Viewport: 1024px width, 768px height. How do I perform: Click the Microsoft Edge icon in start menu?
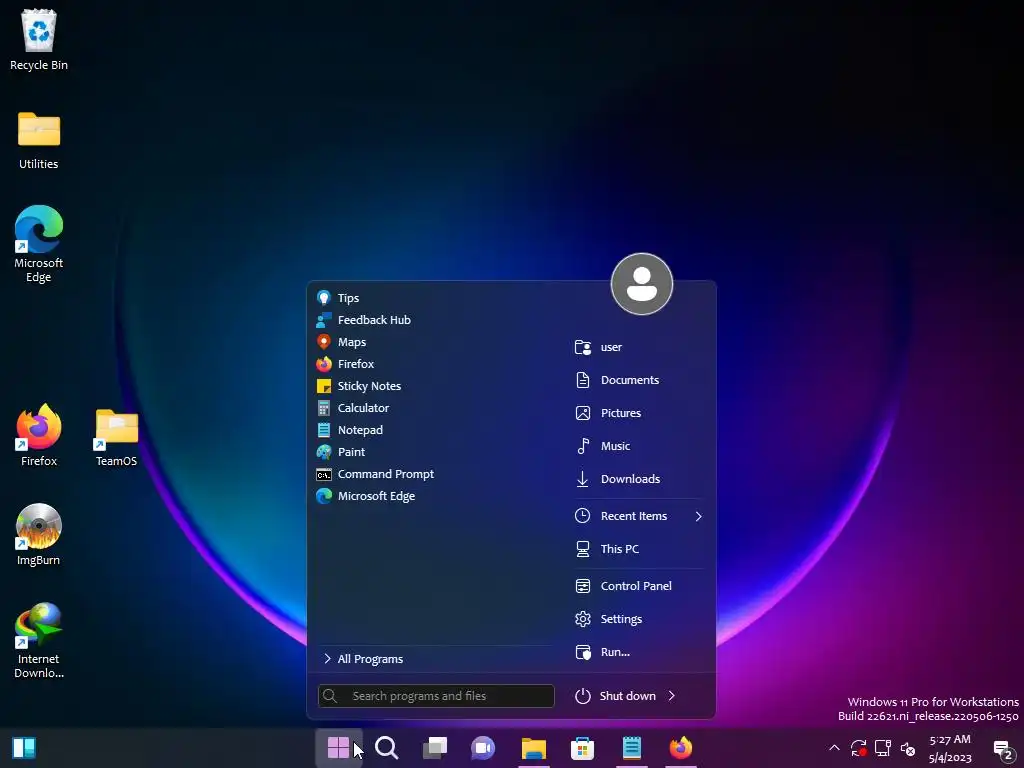click(x=324, y=496)
